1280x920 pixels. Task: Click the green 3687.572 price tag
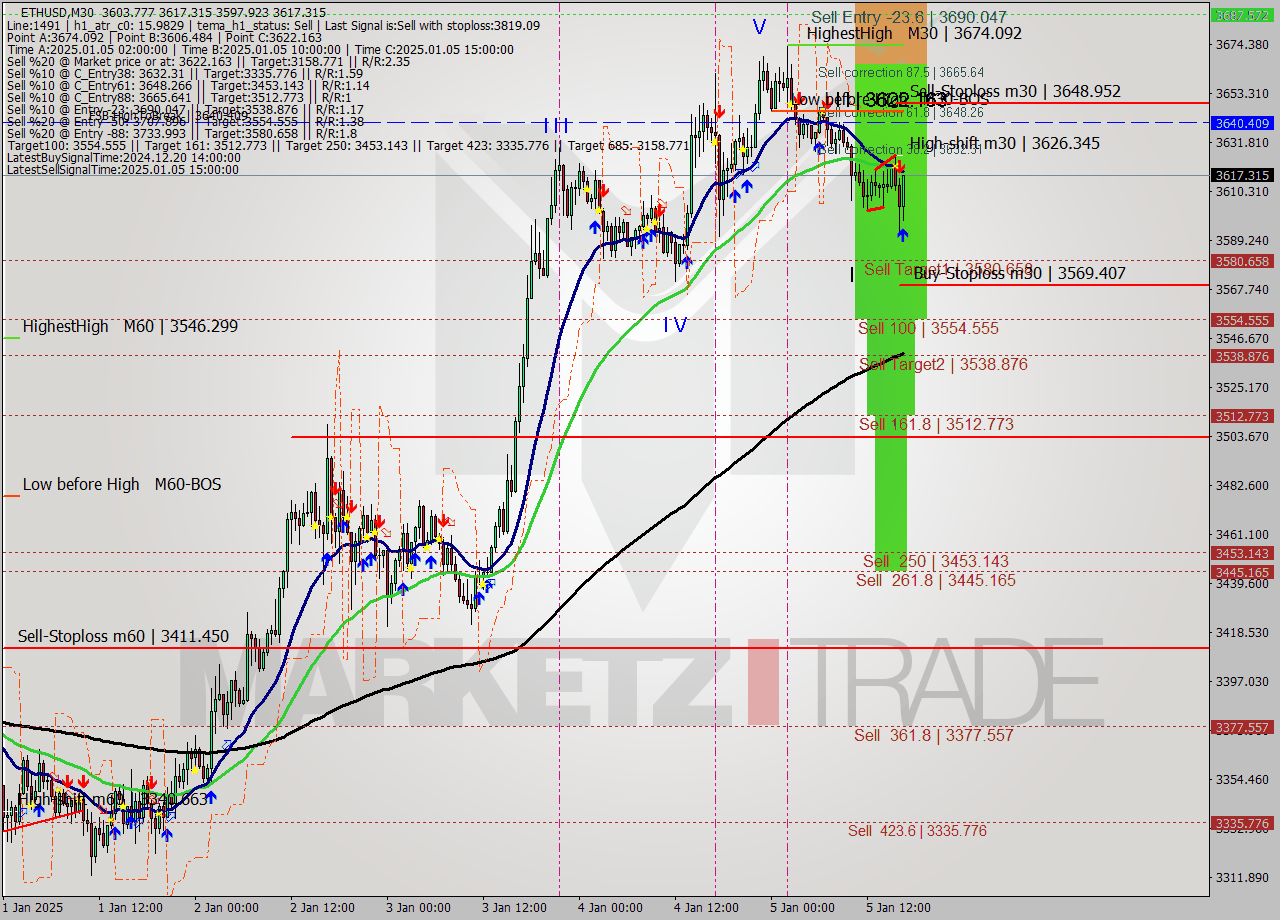tap(1242, 15)
